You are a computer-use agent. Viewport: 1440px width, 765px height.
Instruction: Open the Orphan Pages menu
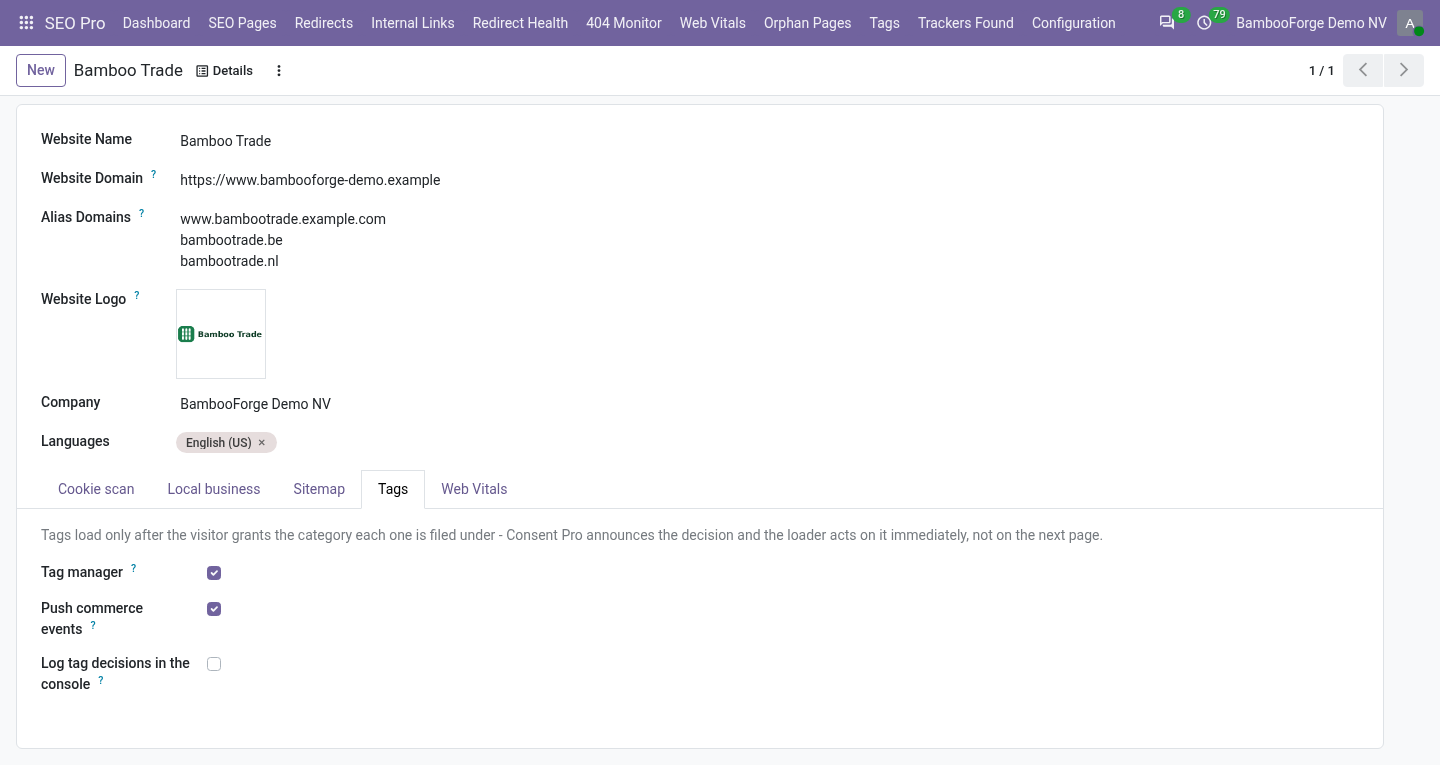pyautogui.click(x=807, y=23)
